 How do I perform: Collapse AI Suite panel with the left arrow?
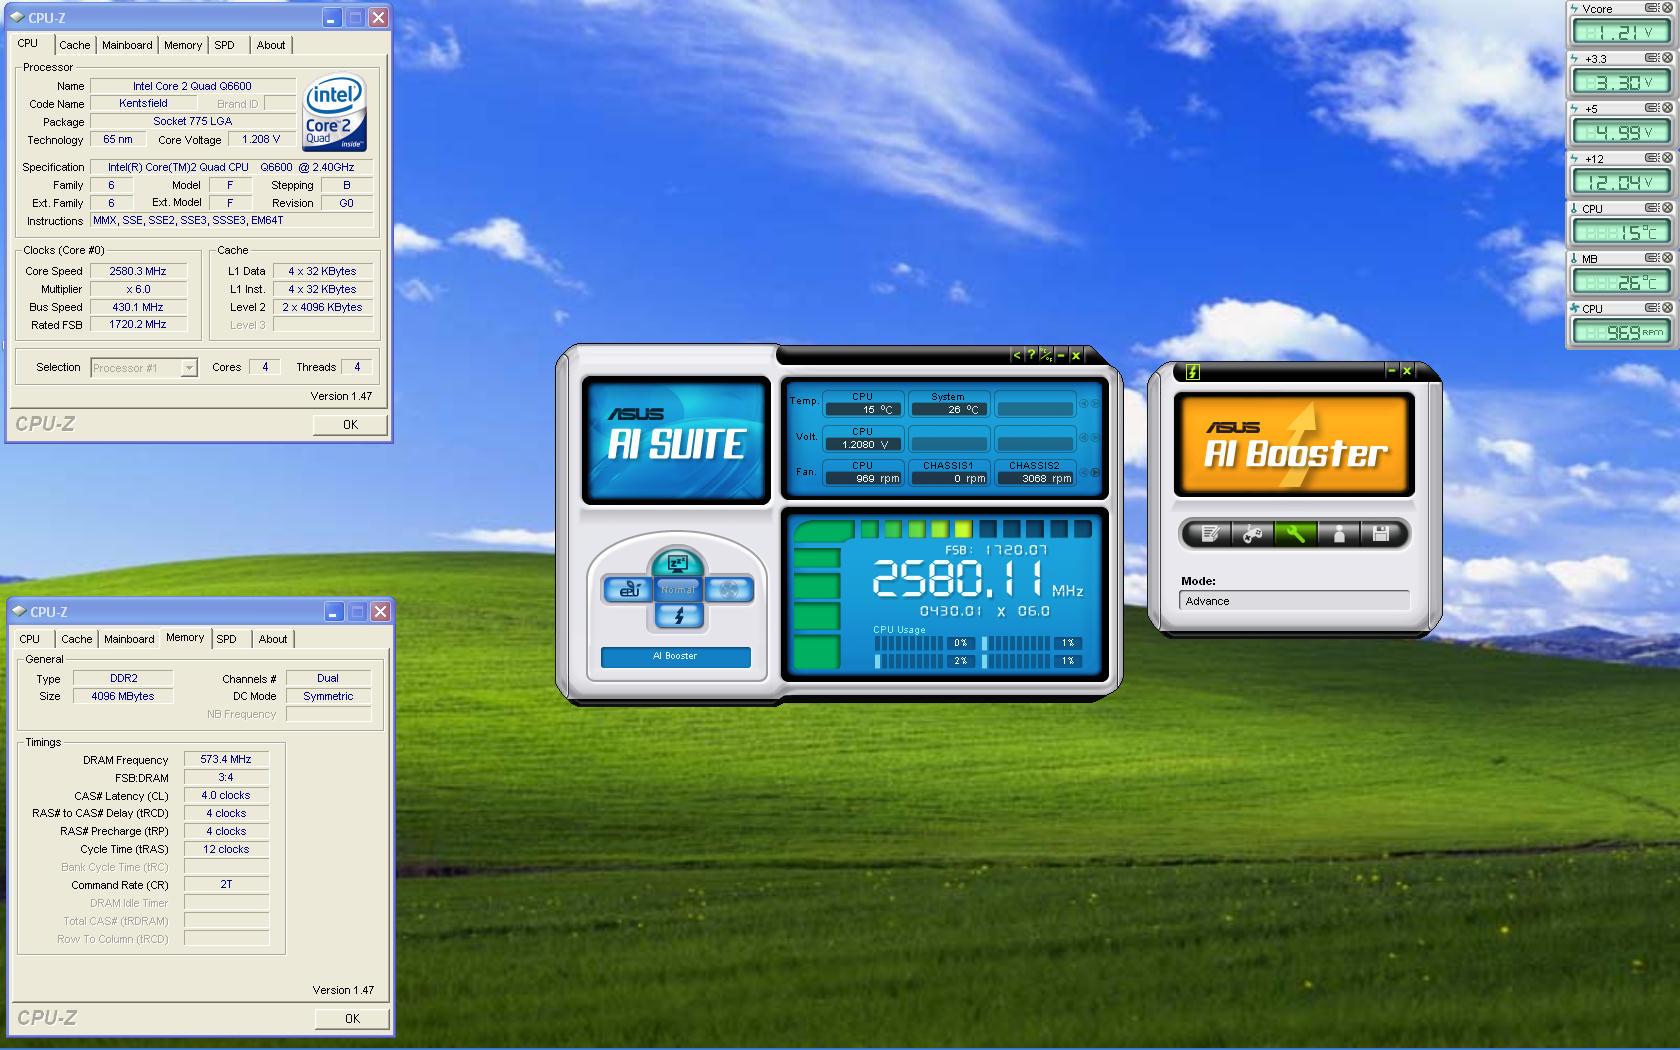click(1017, 355)
